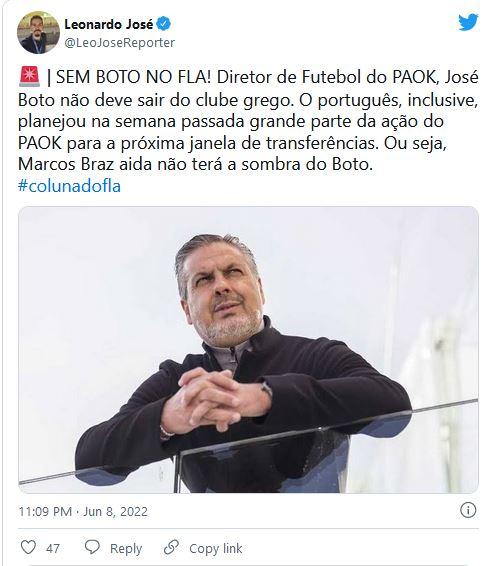Click the blue verified badge

tap(164, 24)
